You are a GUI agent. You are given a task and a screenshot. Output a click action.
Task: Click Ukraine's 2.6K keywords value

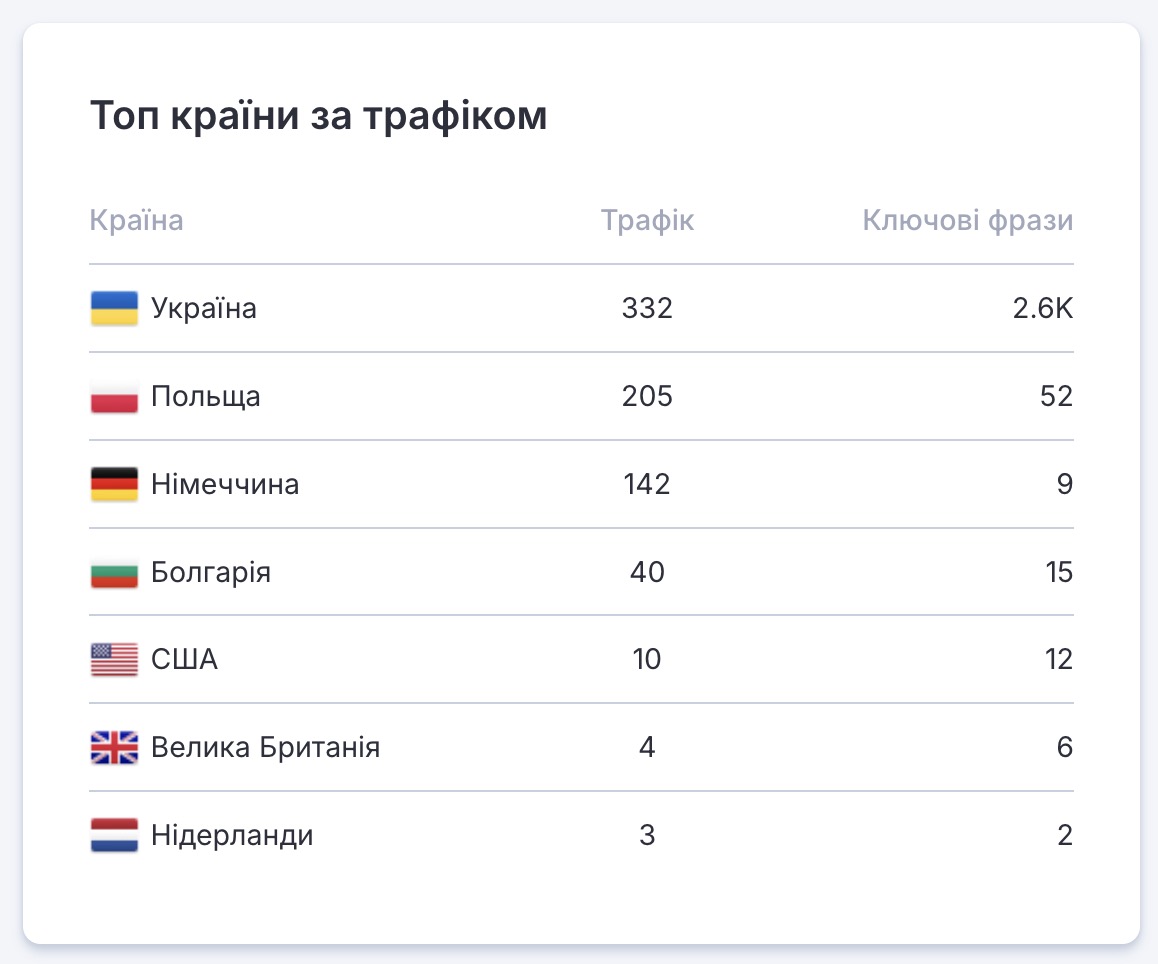pos(1042,308)
